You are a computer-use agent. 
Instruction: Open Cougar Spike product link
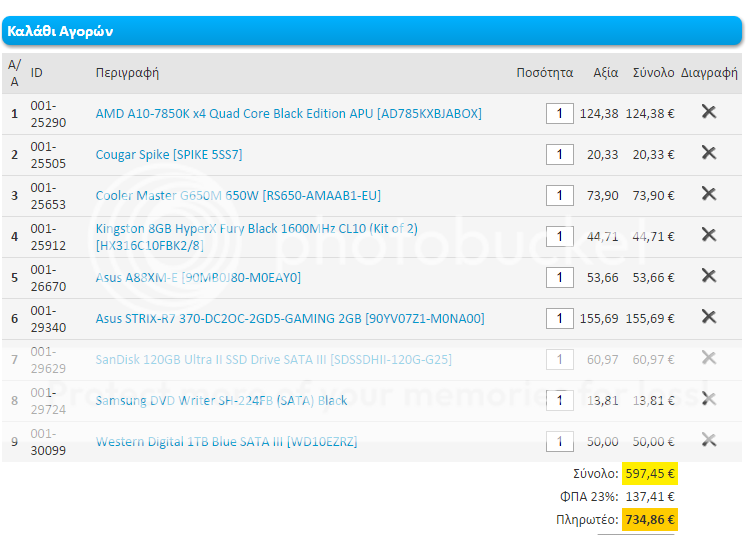[168, 155]
